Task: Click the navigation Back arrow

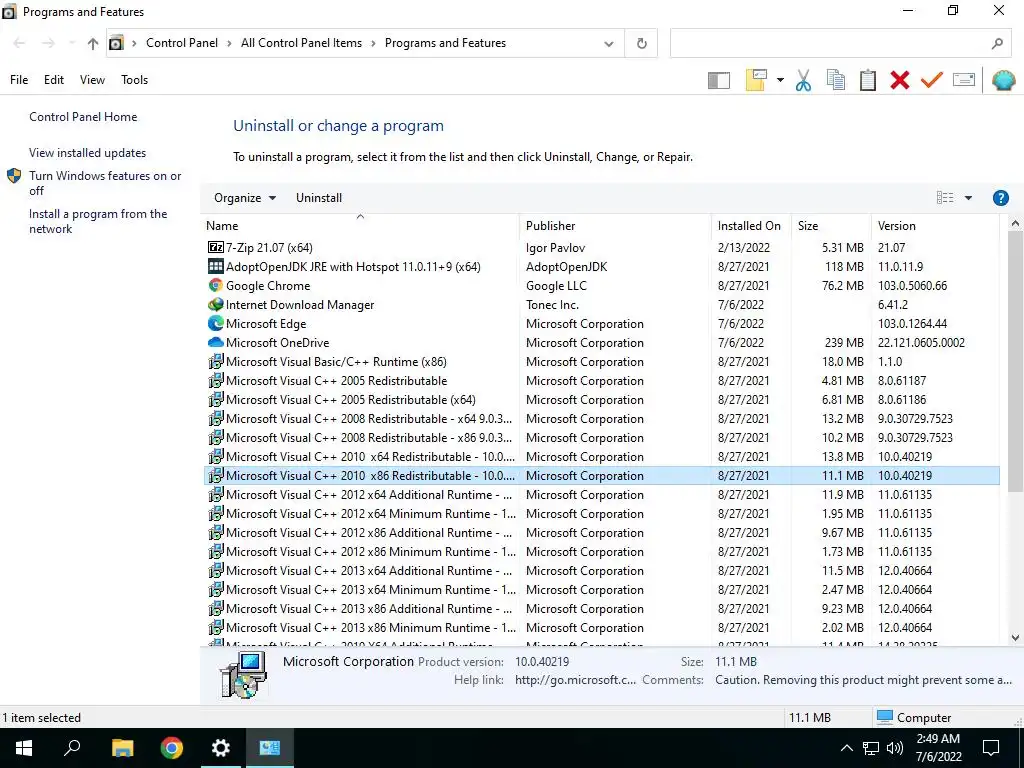Action: (x=19, y=43)
